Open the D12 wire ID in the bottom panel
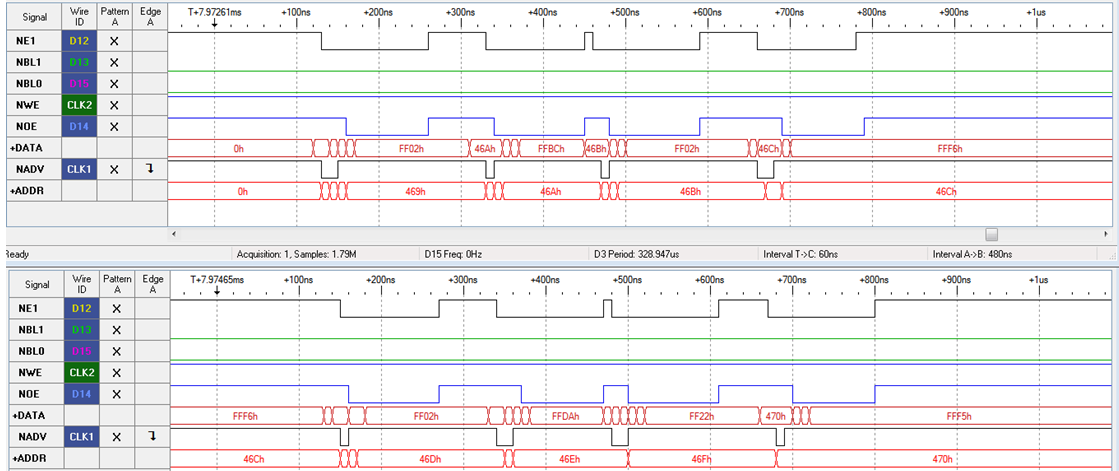This screenshot has width=1119, height=471. point(81,309)
